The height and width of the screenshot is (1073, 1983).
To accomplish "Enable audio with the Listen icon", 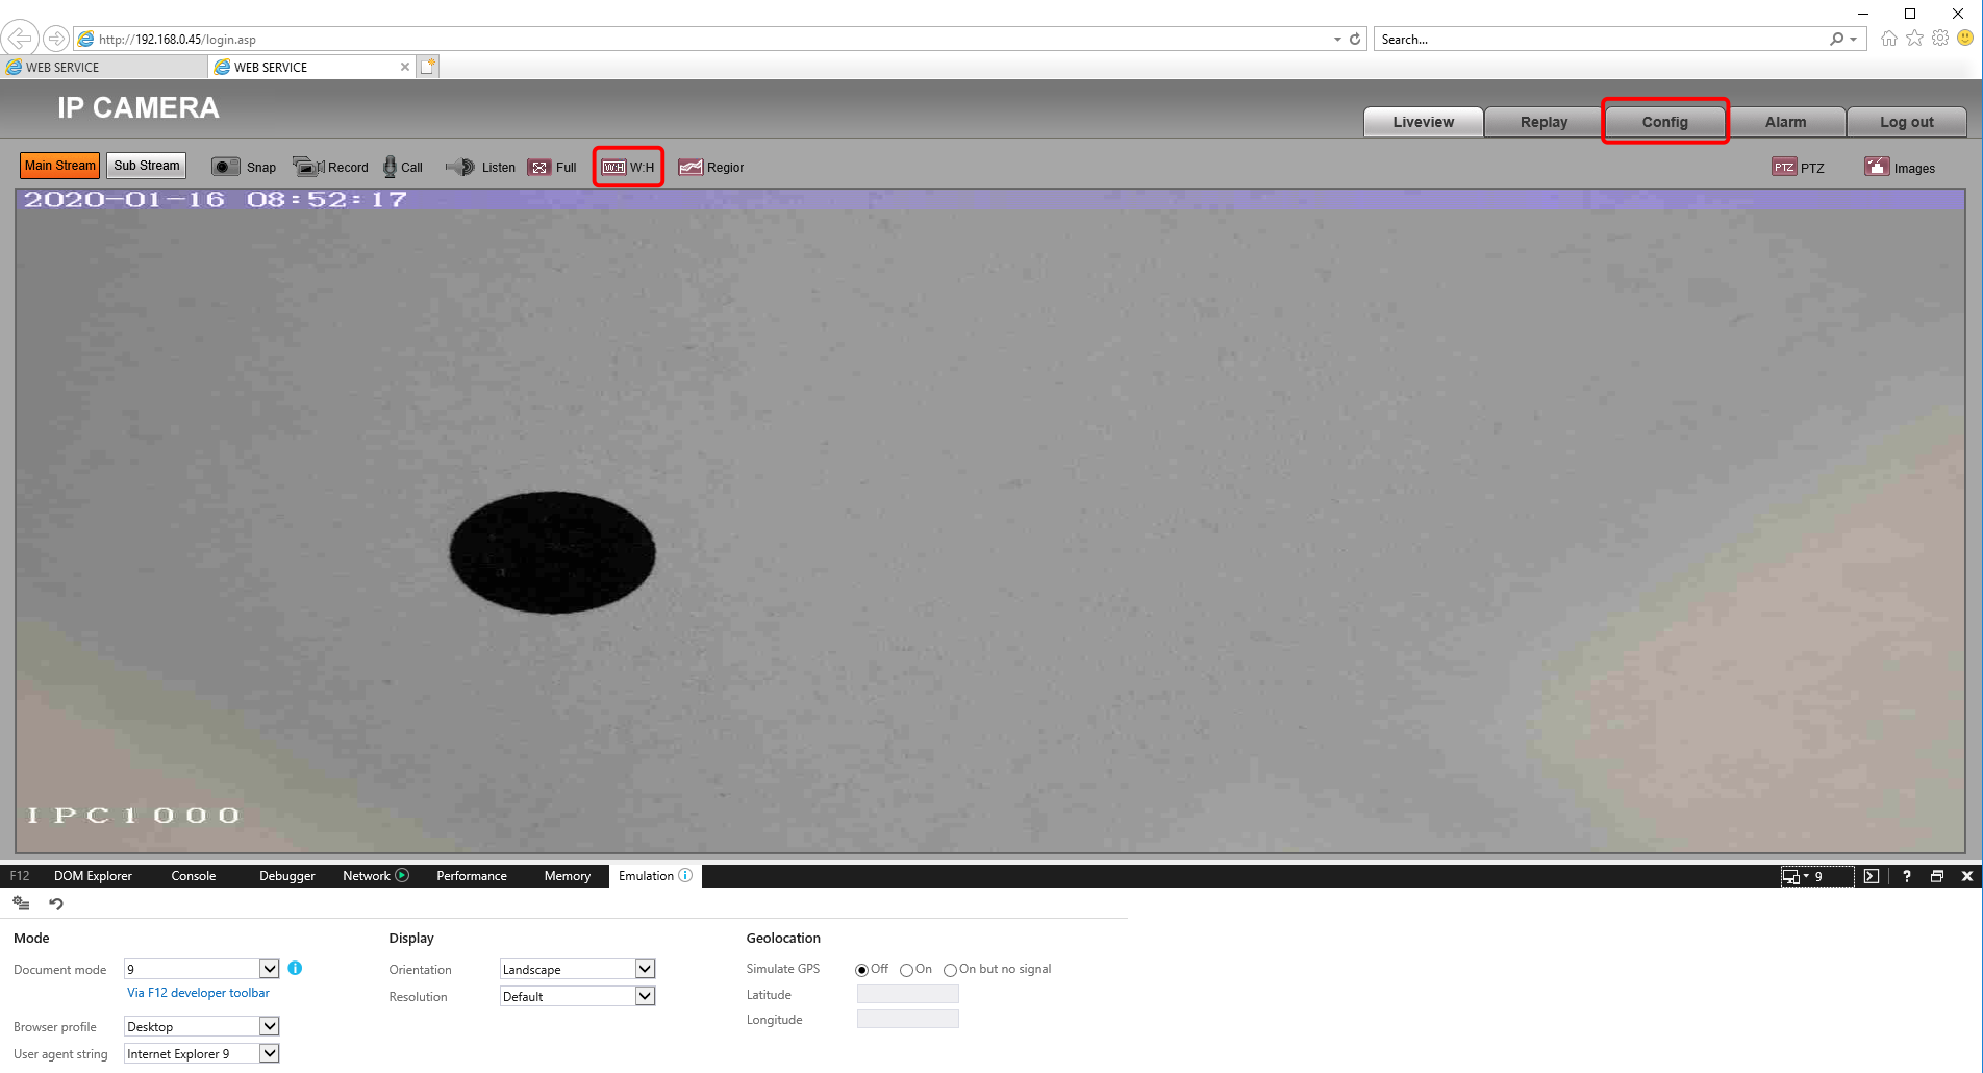I will click(462, 167).
